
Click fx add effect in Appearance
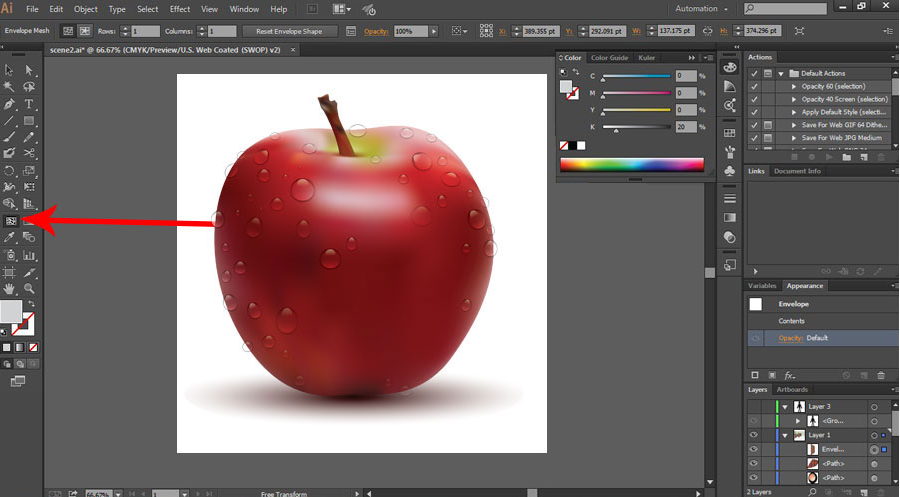(790, 375)
